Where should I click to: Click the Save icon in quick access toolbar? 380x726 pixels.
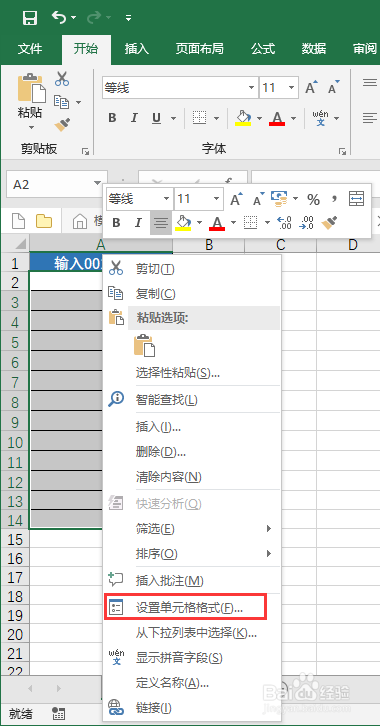pyautogui.click(x=30, y=18)
